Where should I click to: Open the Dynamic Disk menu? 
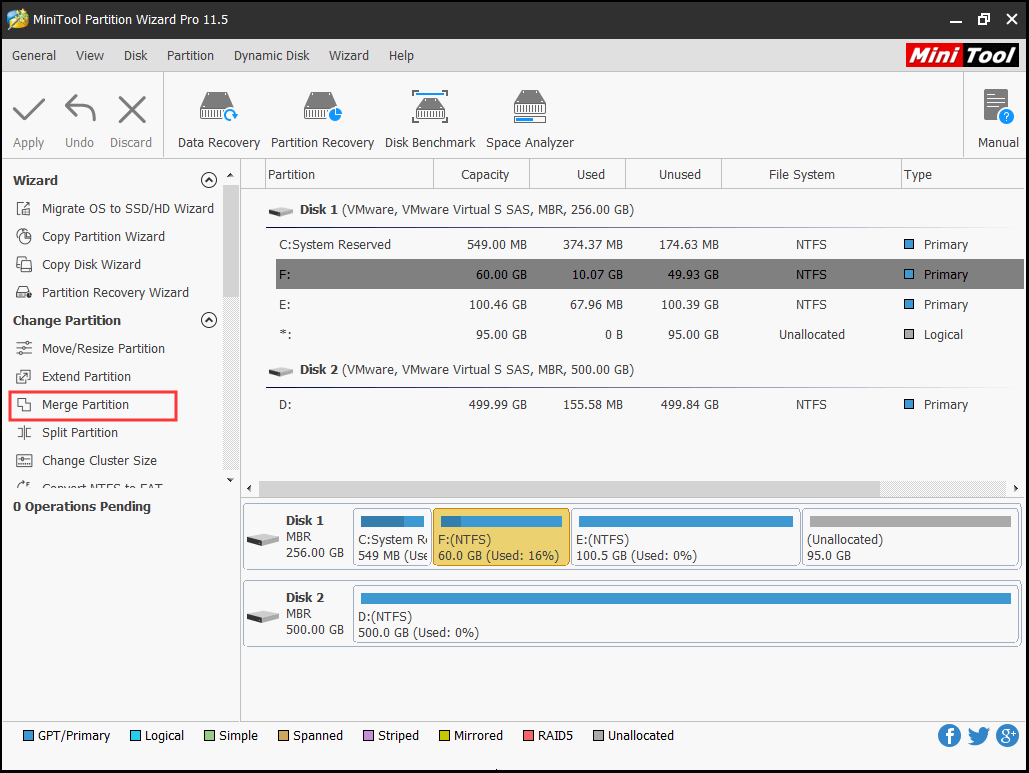pyautogui.click(x=272, y=56)
